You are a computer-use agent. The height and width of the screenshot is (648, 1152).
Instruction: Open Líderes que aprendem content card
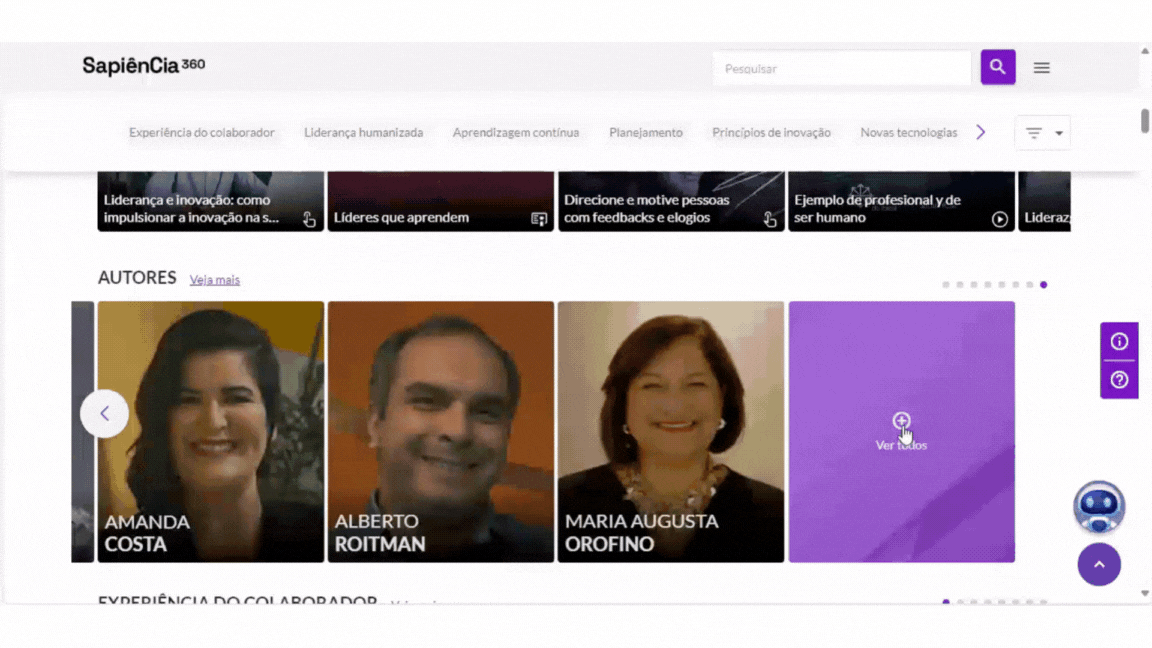point(441,201)
